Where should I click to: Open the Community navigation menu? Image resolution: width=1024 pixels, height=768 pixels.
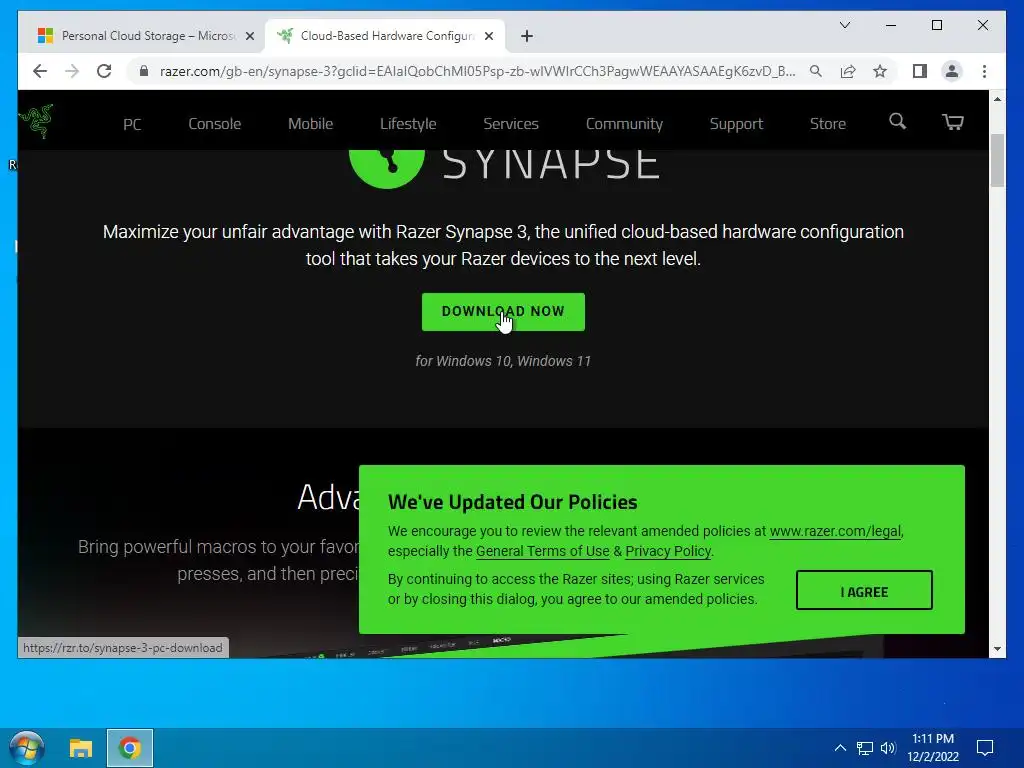(x=624, y=124)
